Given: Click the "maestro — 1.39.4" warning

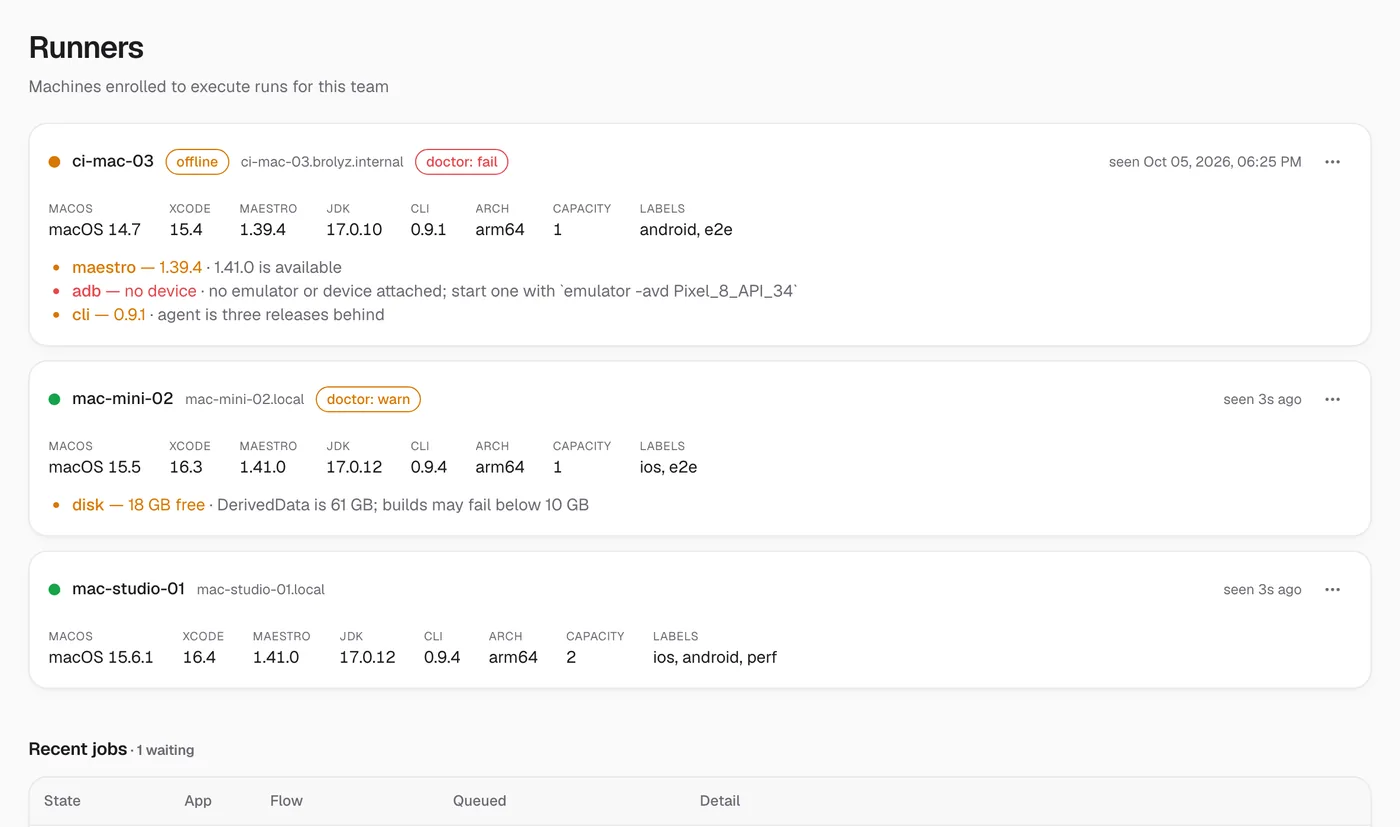Looking at the screenshot, I should tap(137, 267).
